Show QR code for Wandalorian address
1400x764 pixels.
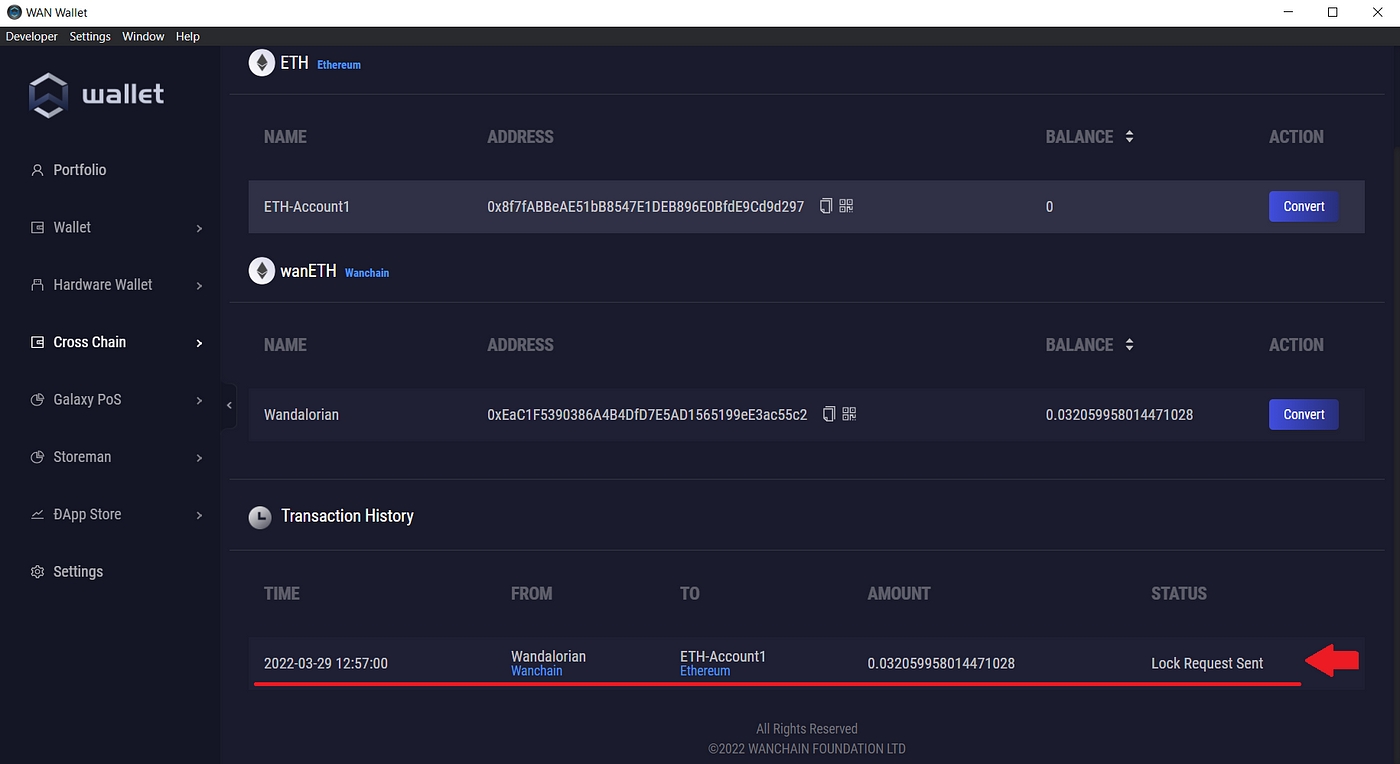point(849,414)
